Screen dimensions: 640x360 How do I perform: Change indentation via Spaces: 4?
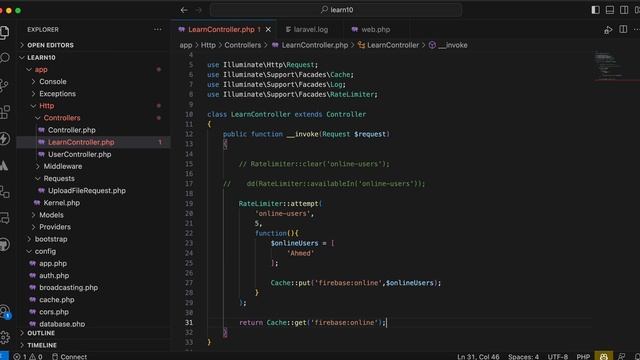click(523, 356)
